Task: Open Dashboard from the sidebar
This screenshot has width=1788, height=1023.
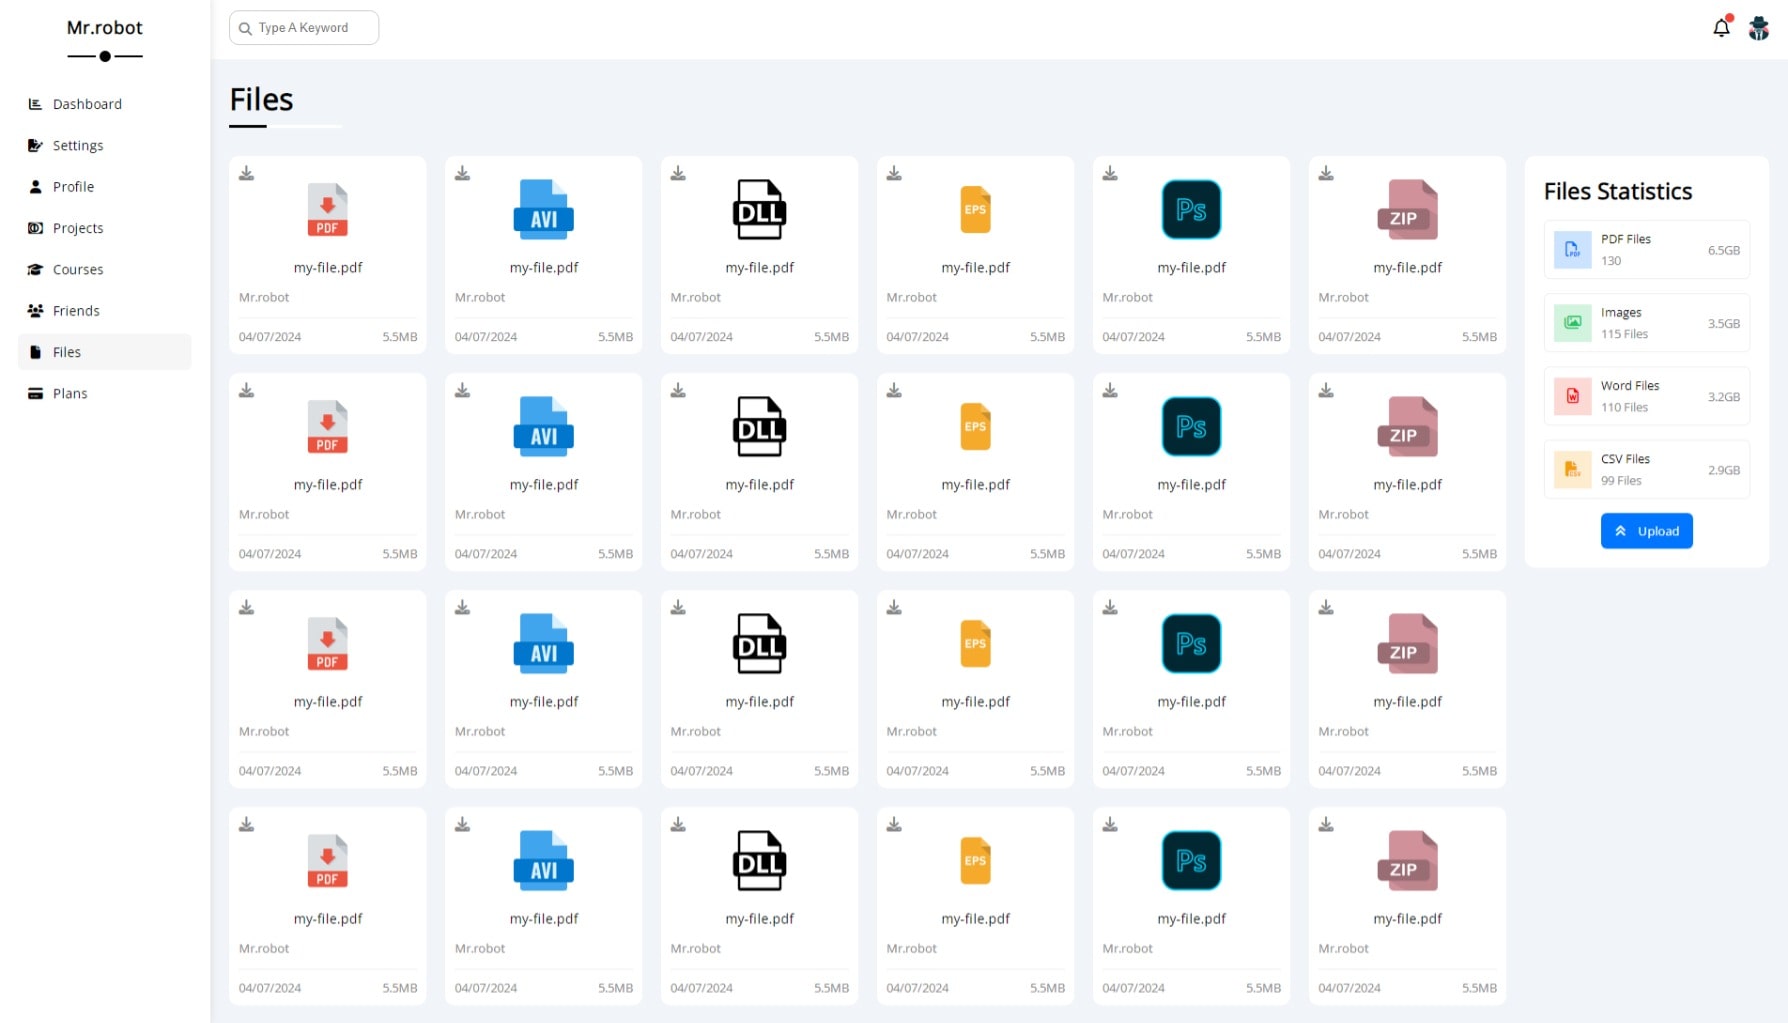Action: point(87,104)
